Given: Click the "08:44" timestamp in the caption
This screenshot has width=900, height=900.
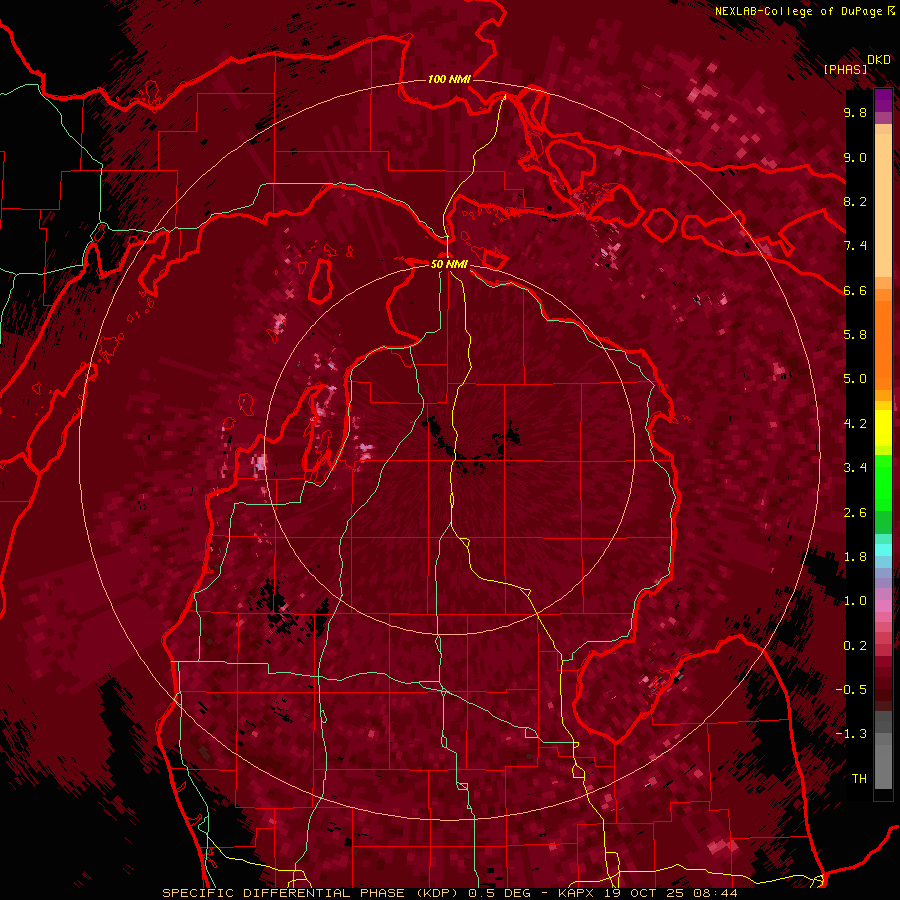Looking at the screenshot, I should point(717,893).
